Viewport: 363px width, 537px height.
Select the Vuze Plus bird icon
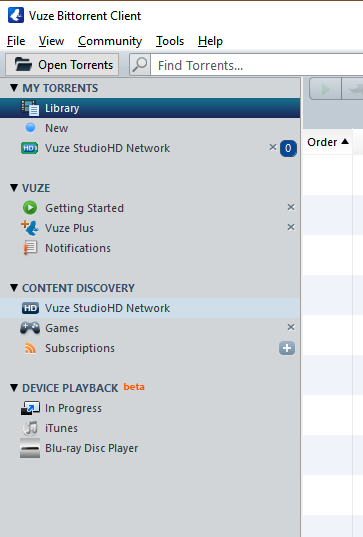[30, 228]
